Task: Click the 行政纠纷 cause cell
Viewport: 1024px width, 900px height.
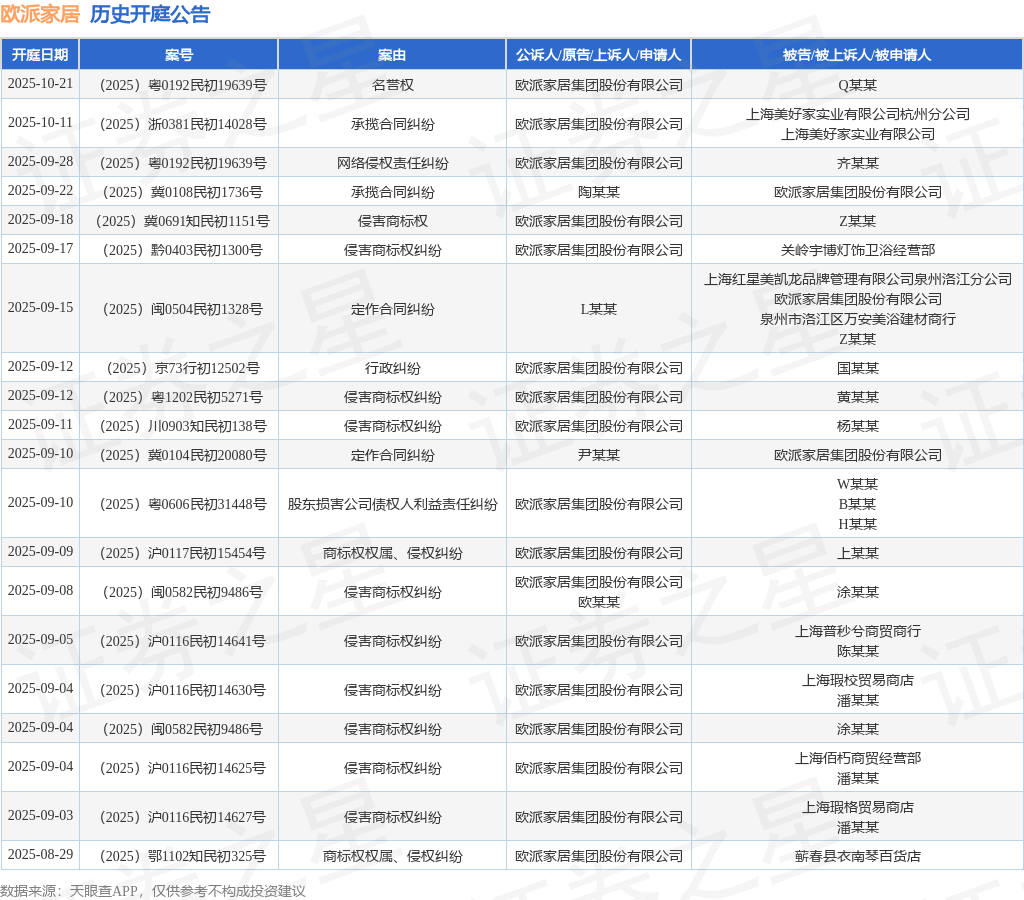Action: [392, 368]
